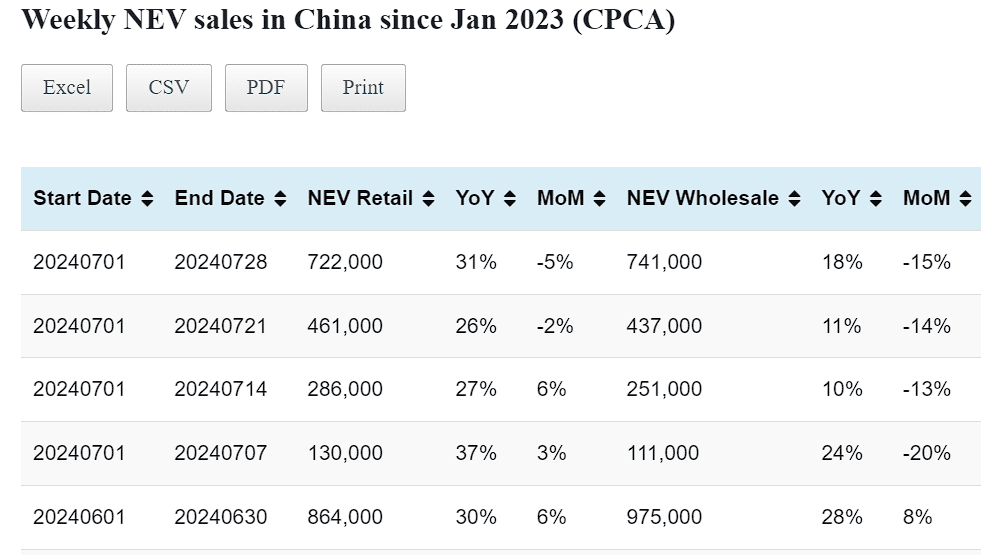This screenshot has width=989, height=555.
Task: Click the Excel export button
Action: coord(67,88)
